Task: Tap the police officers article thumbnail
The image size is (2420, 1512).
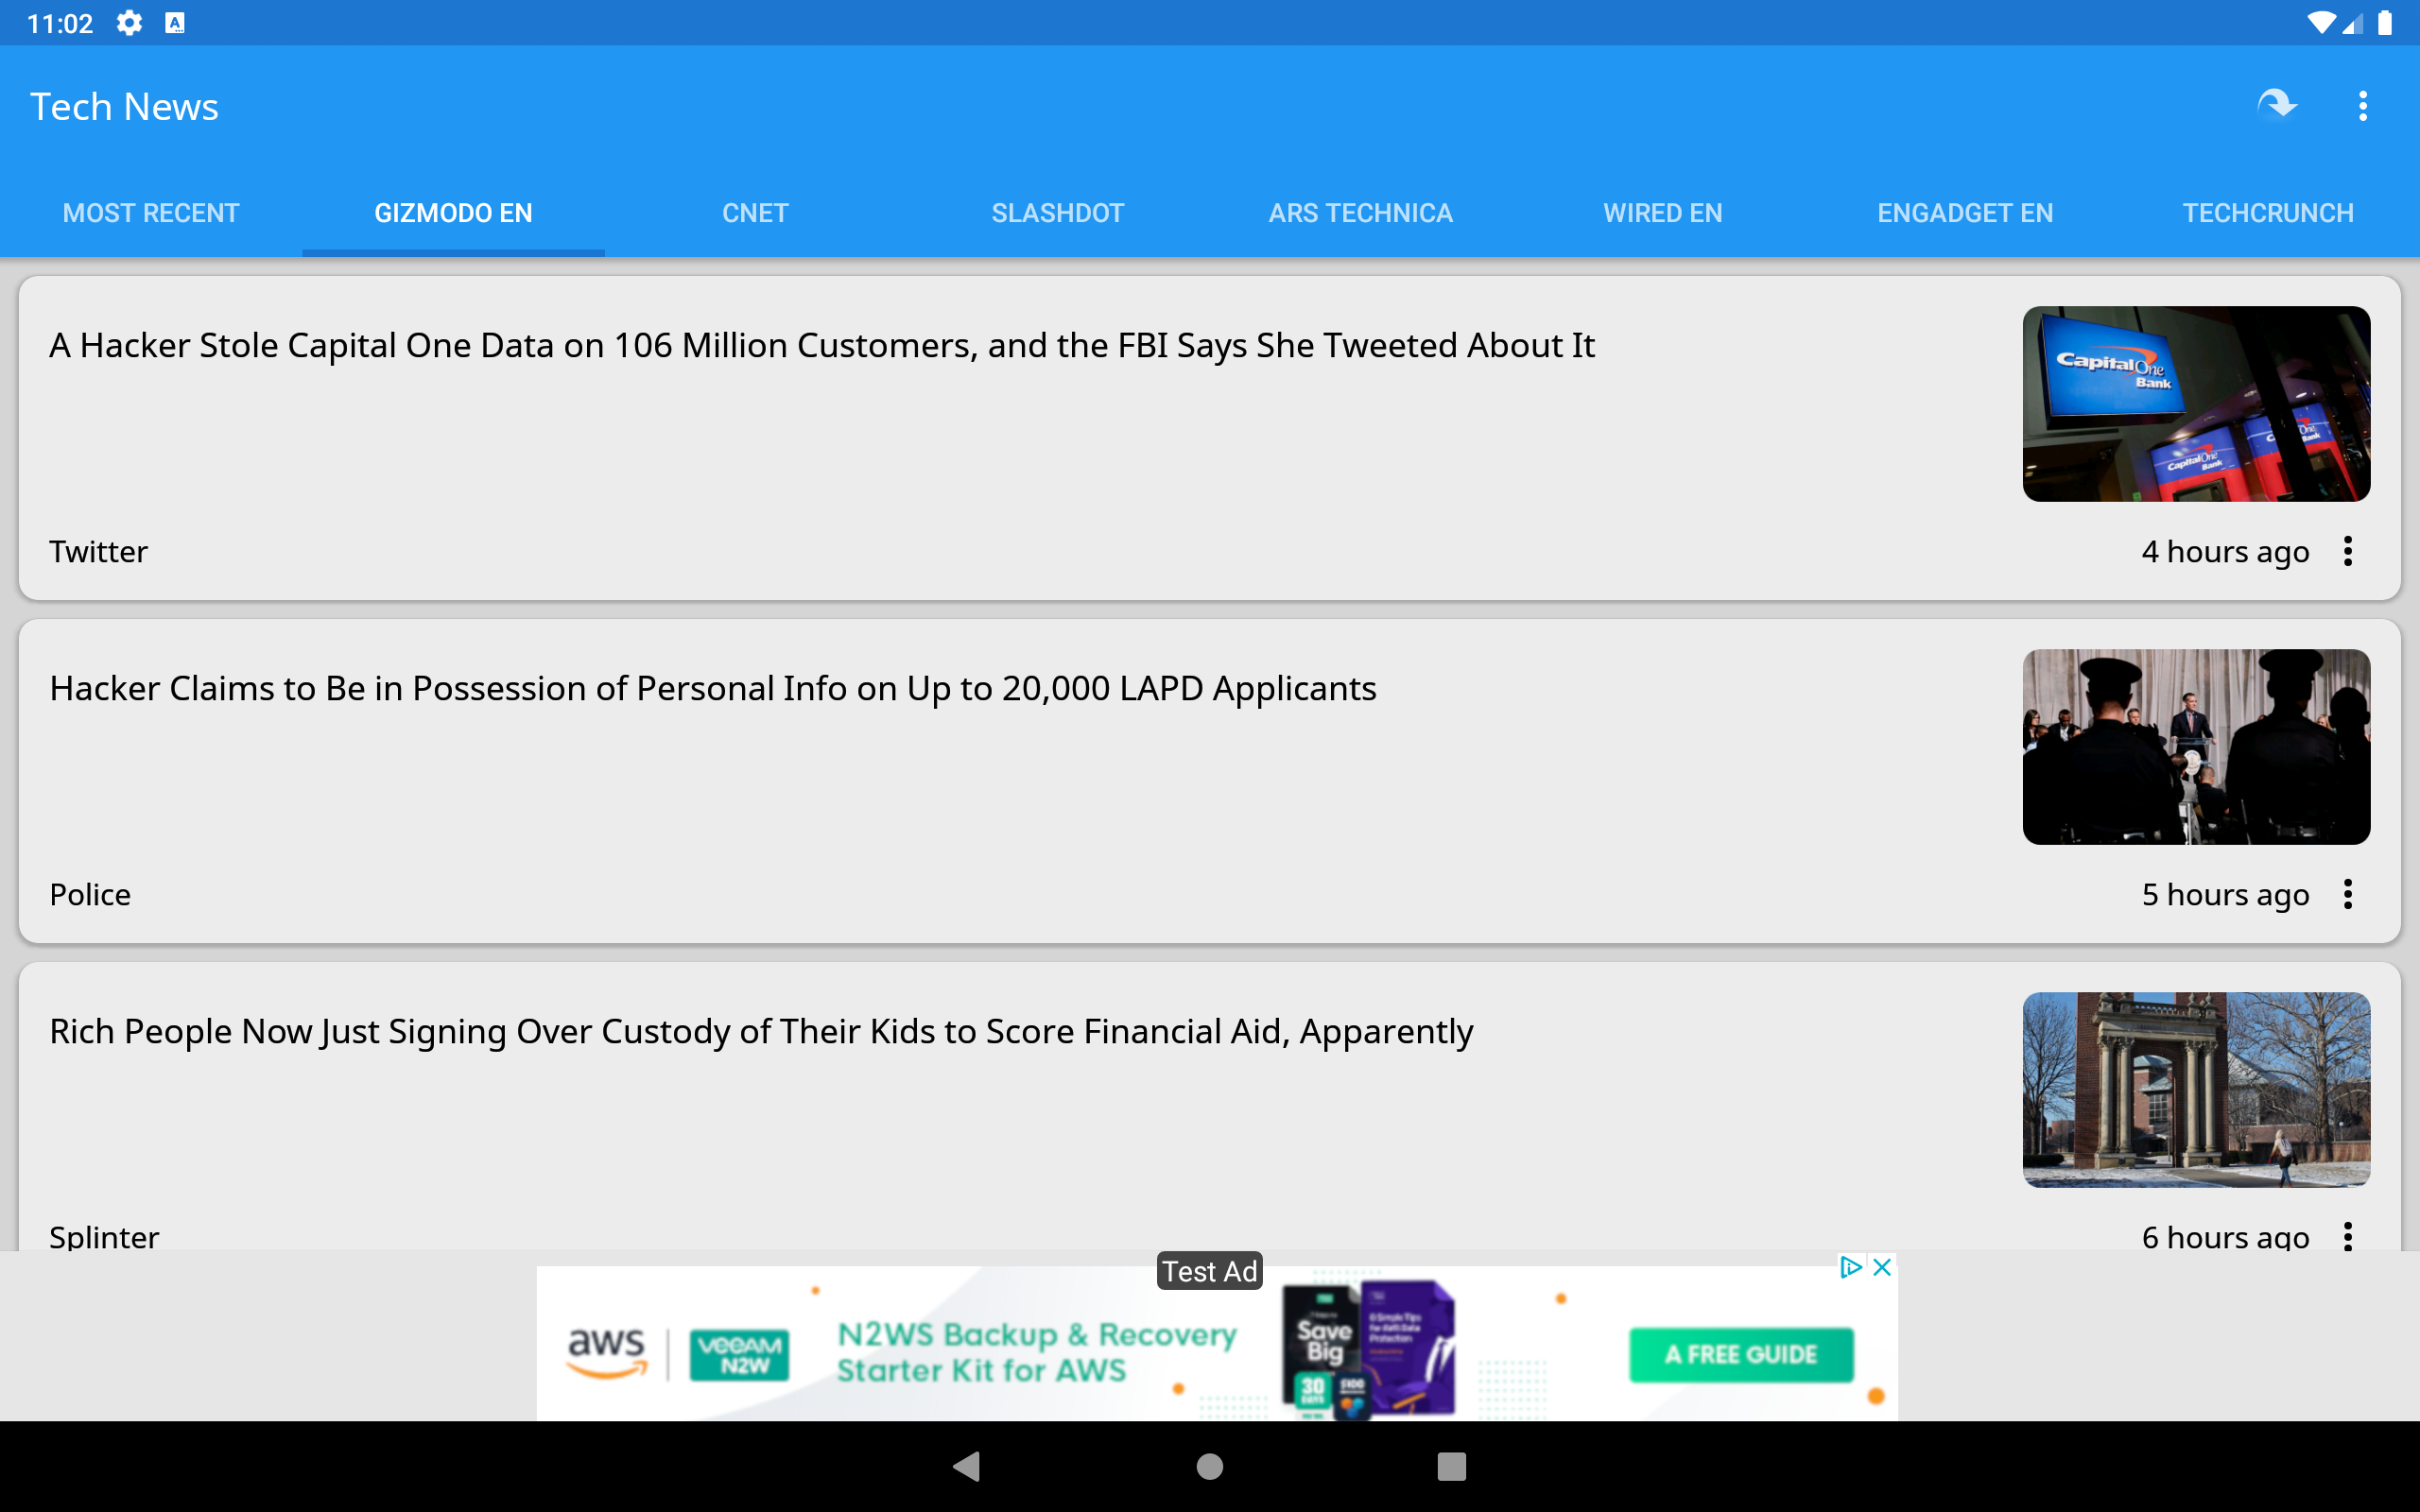Action: (x=2196, y=747)
